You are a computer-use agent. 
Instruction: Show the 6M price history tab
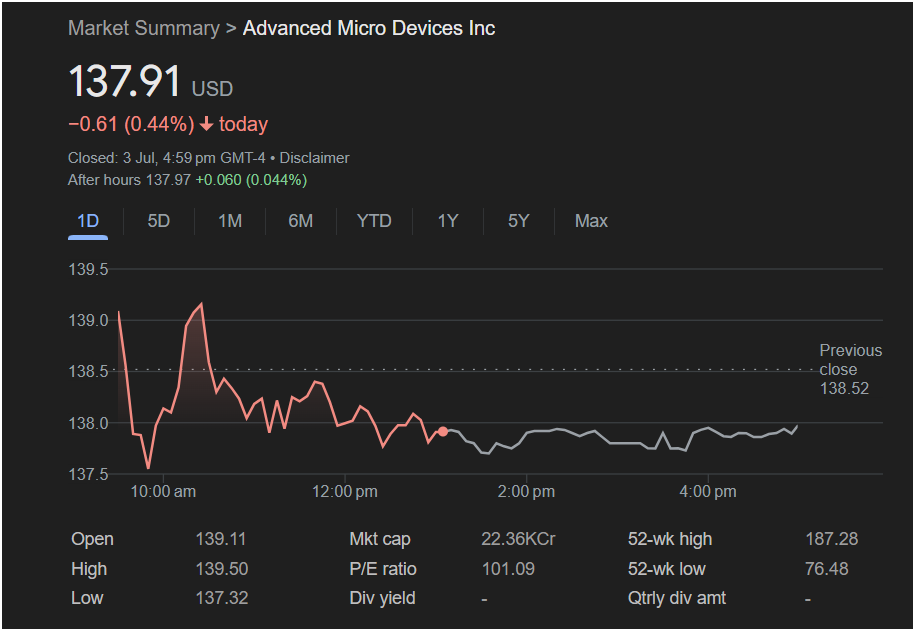click(x=301, y=221)
